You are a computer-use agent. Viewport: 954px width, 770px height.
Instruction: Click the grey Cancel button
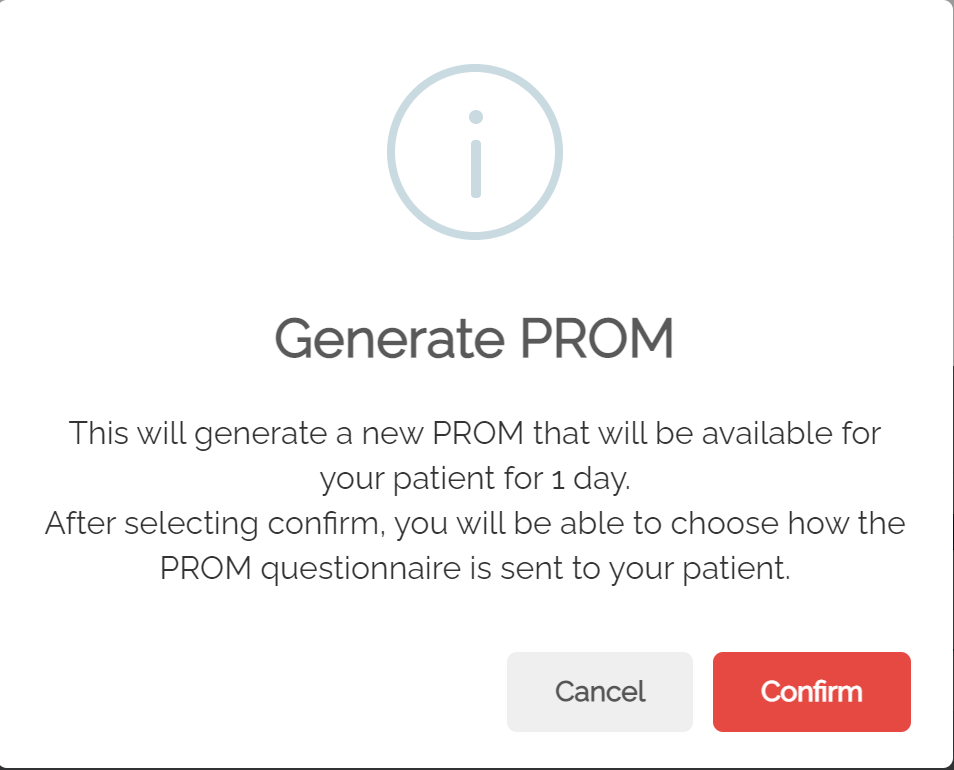599,692
